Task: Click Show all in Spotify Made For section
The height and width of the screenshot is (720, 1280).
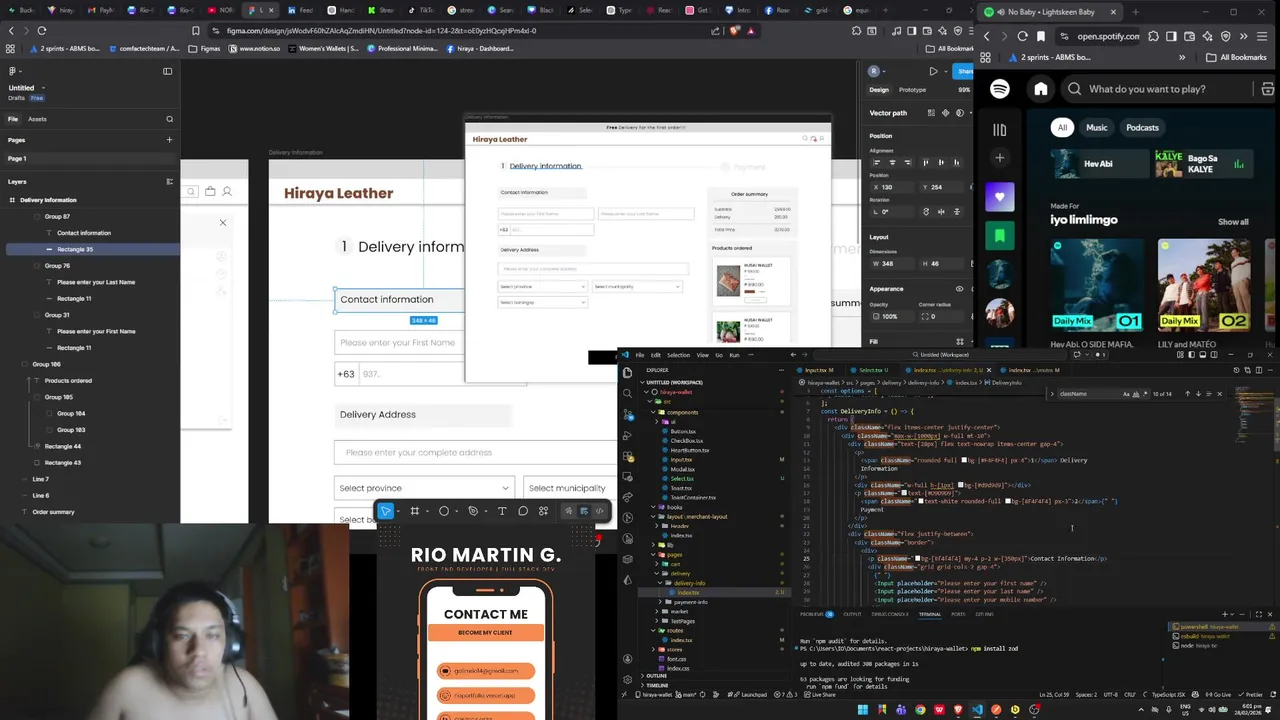Action: point(1233,222)
